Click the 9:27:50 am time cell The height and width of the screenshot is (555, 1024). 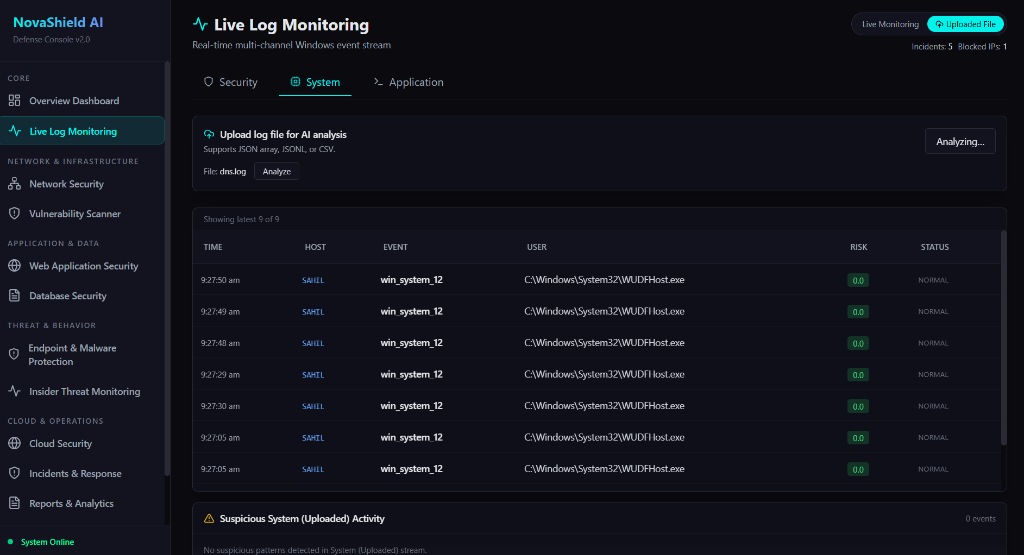[x=220, y=280]
